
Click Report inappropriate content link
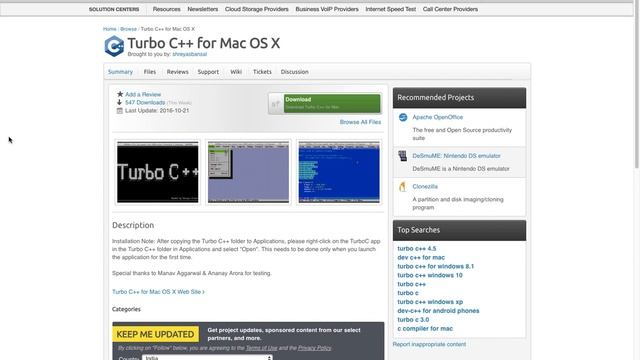pyautogui.click(x=429, y=344)
